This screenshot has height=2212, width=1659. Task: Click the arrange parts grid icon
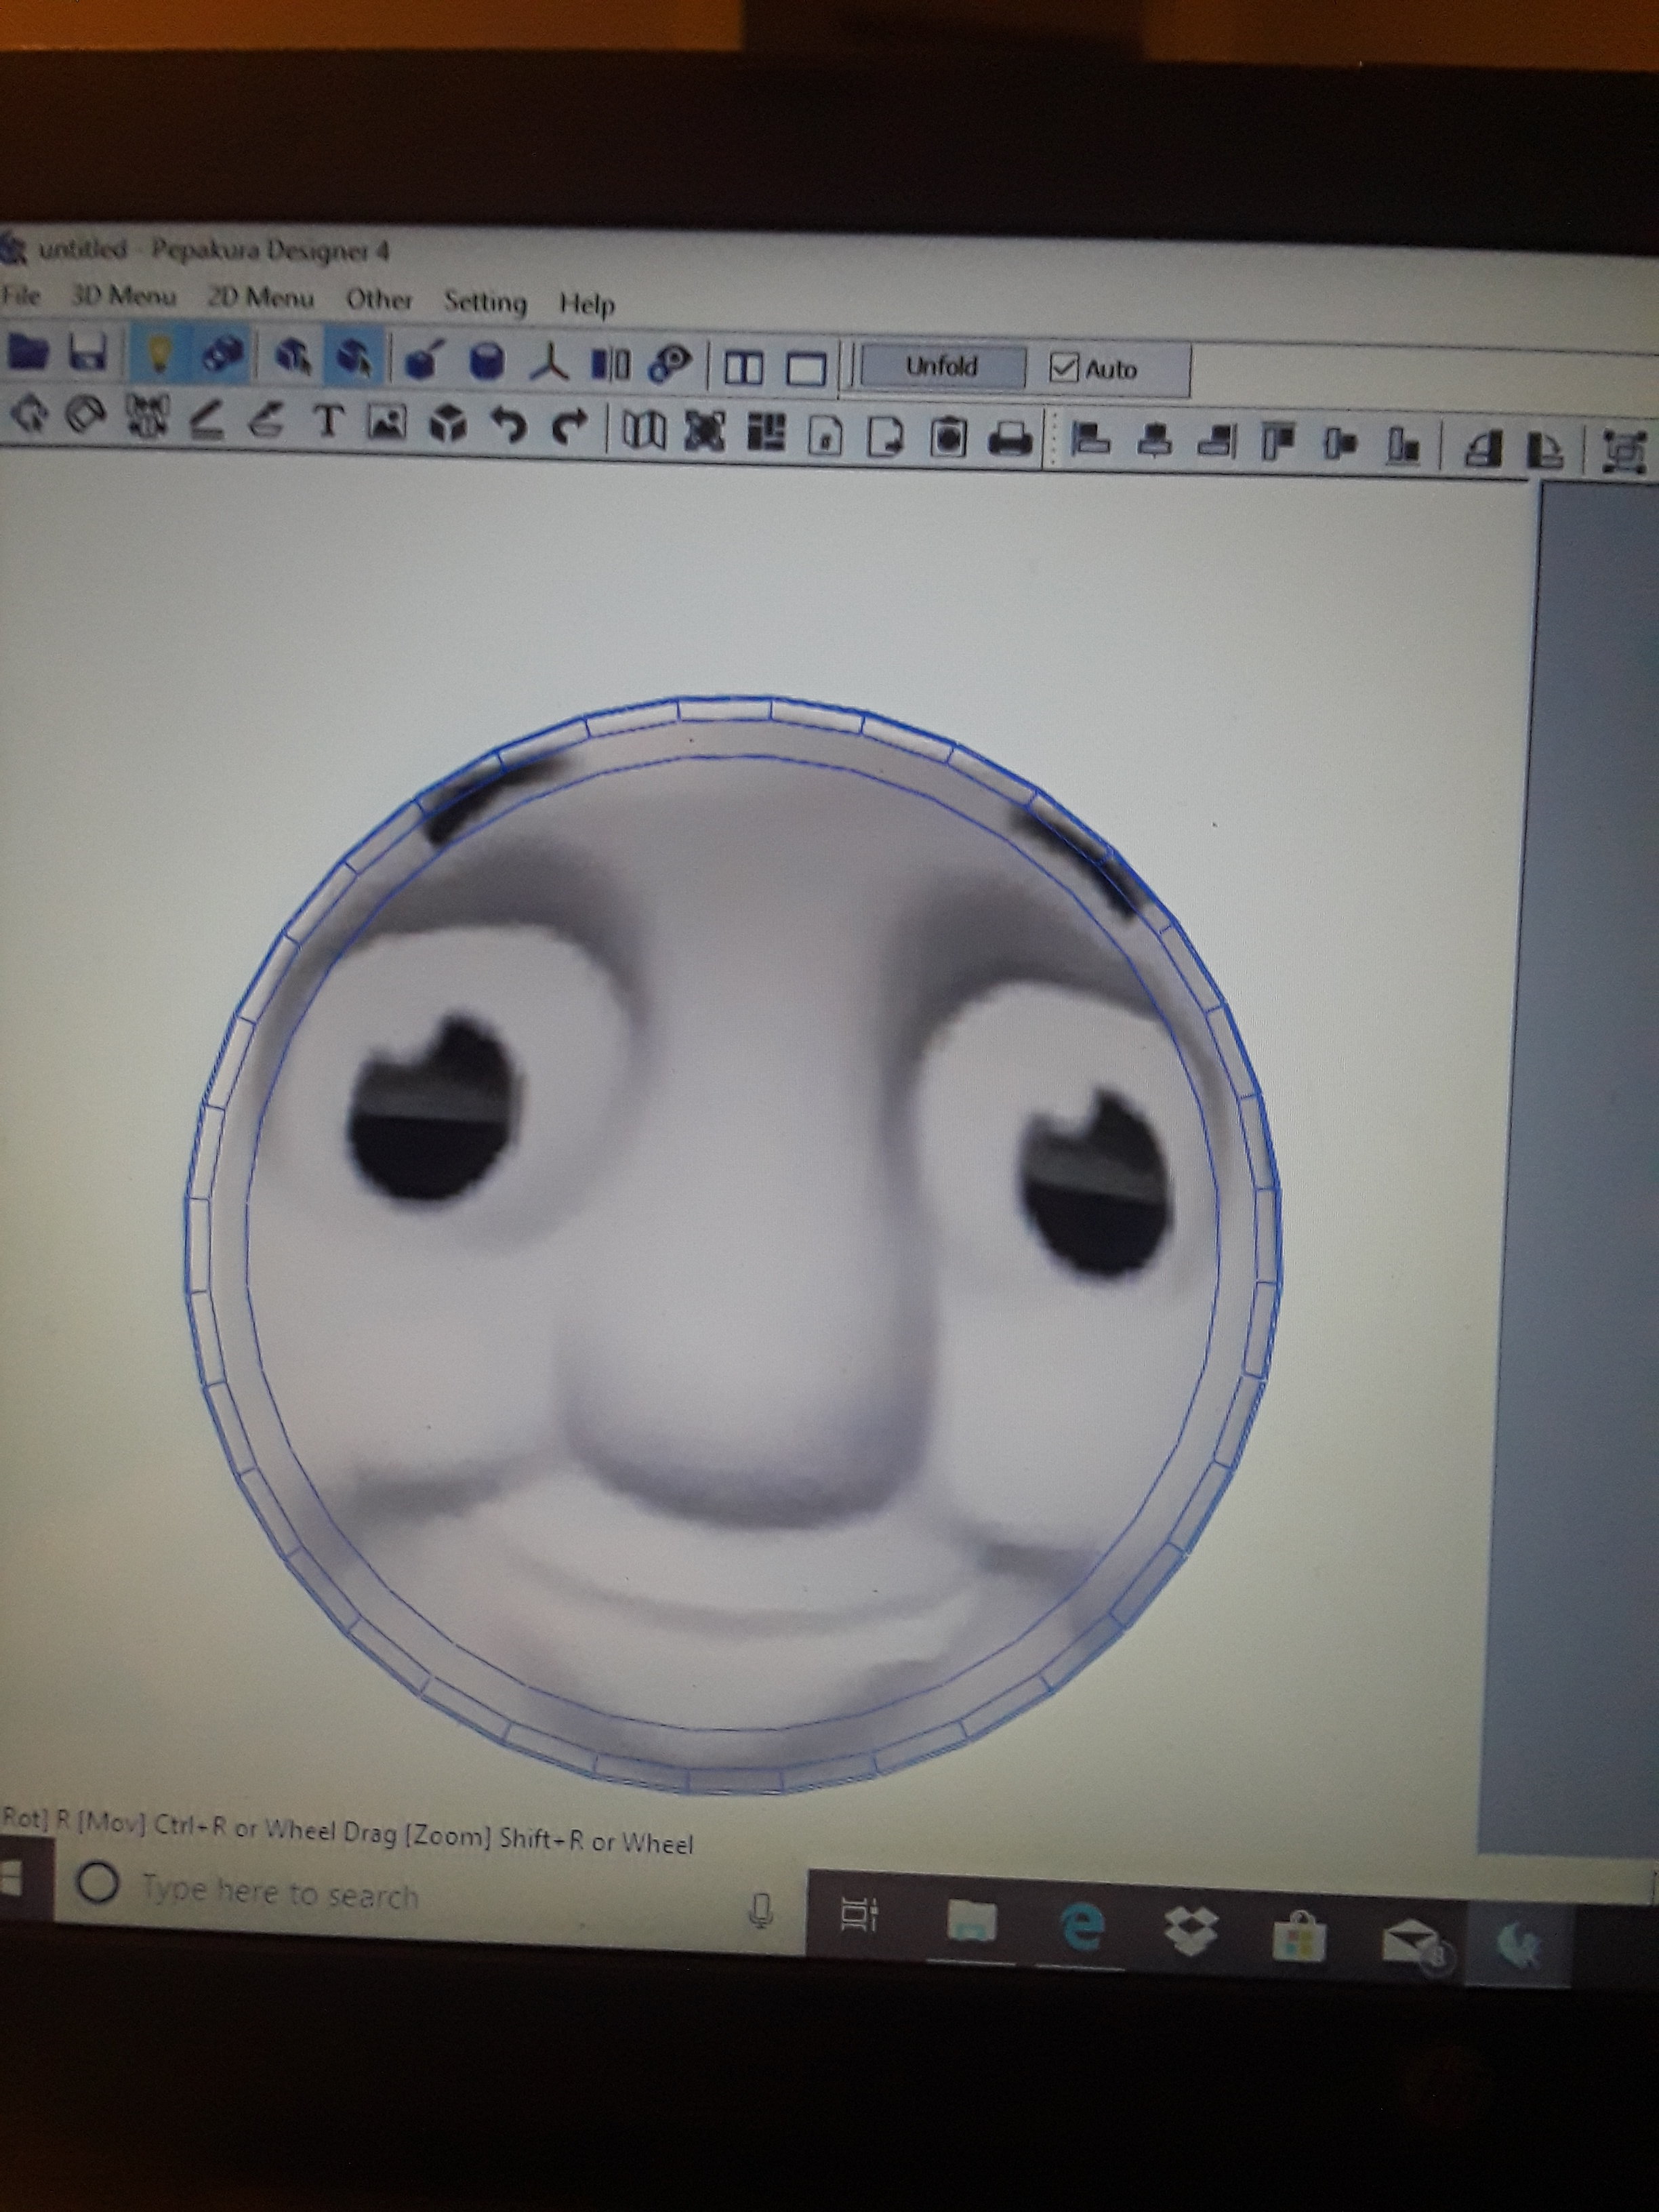coord(766,434)
